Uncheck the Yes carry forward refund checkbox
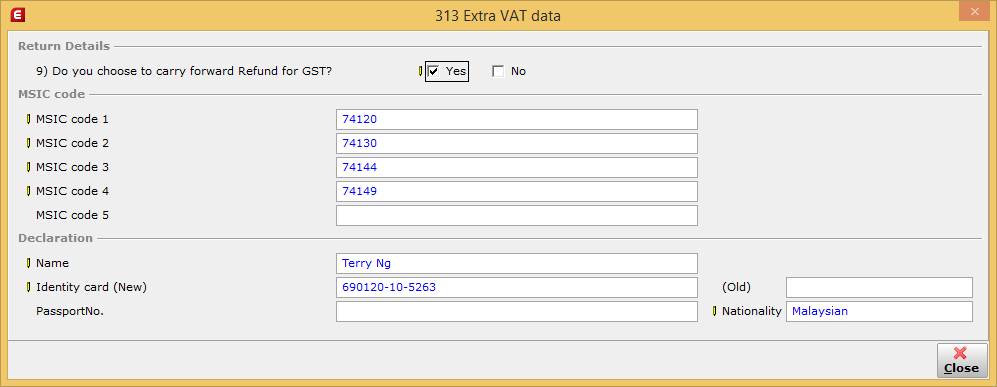Screen dimensions: 997x387 pyautogui.click(x=434, y=71)
